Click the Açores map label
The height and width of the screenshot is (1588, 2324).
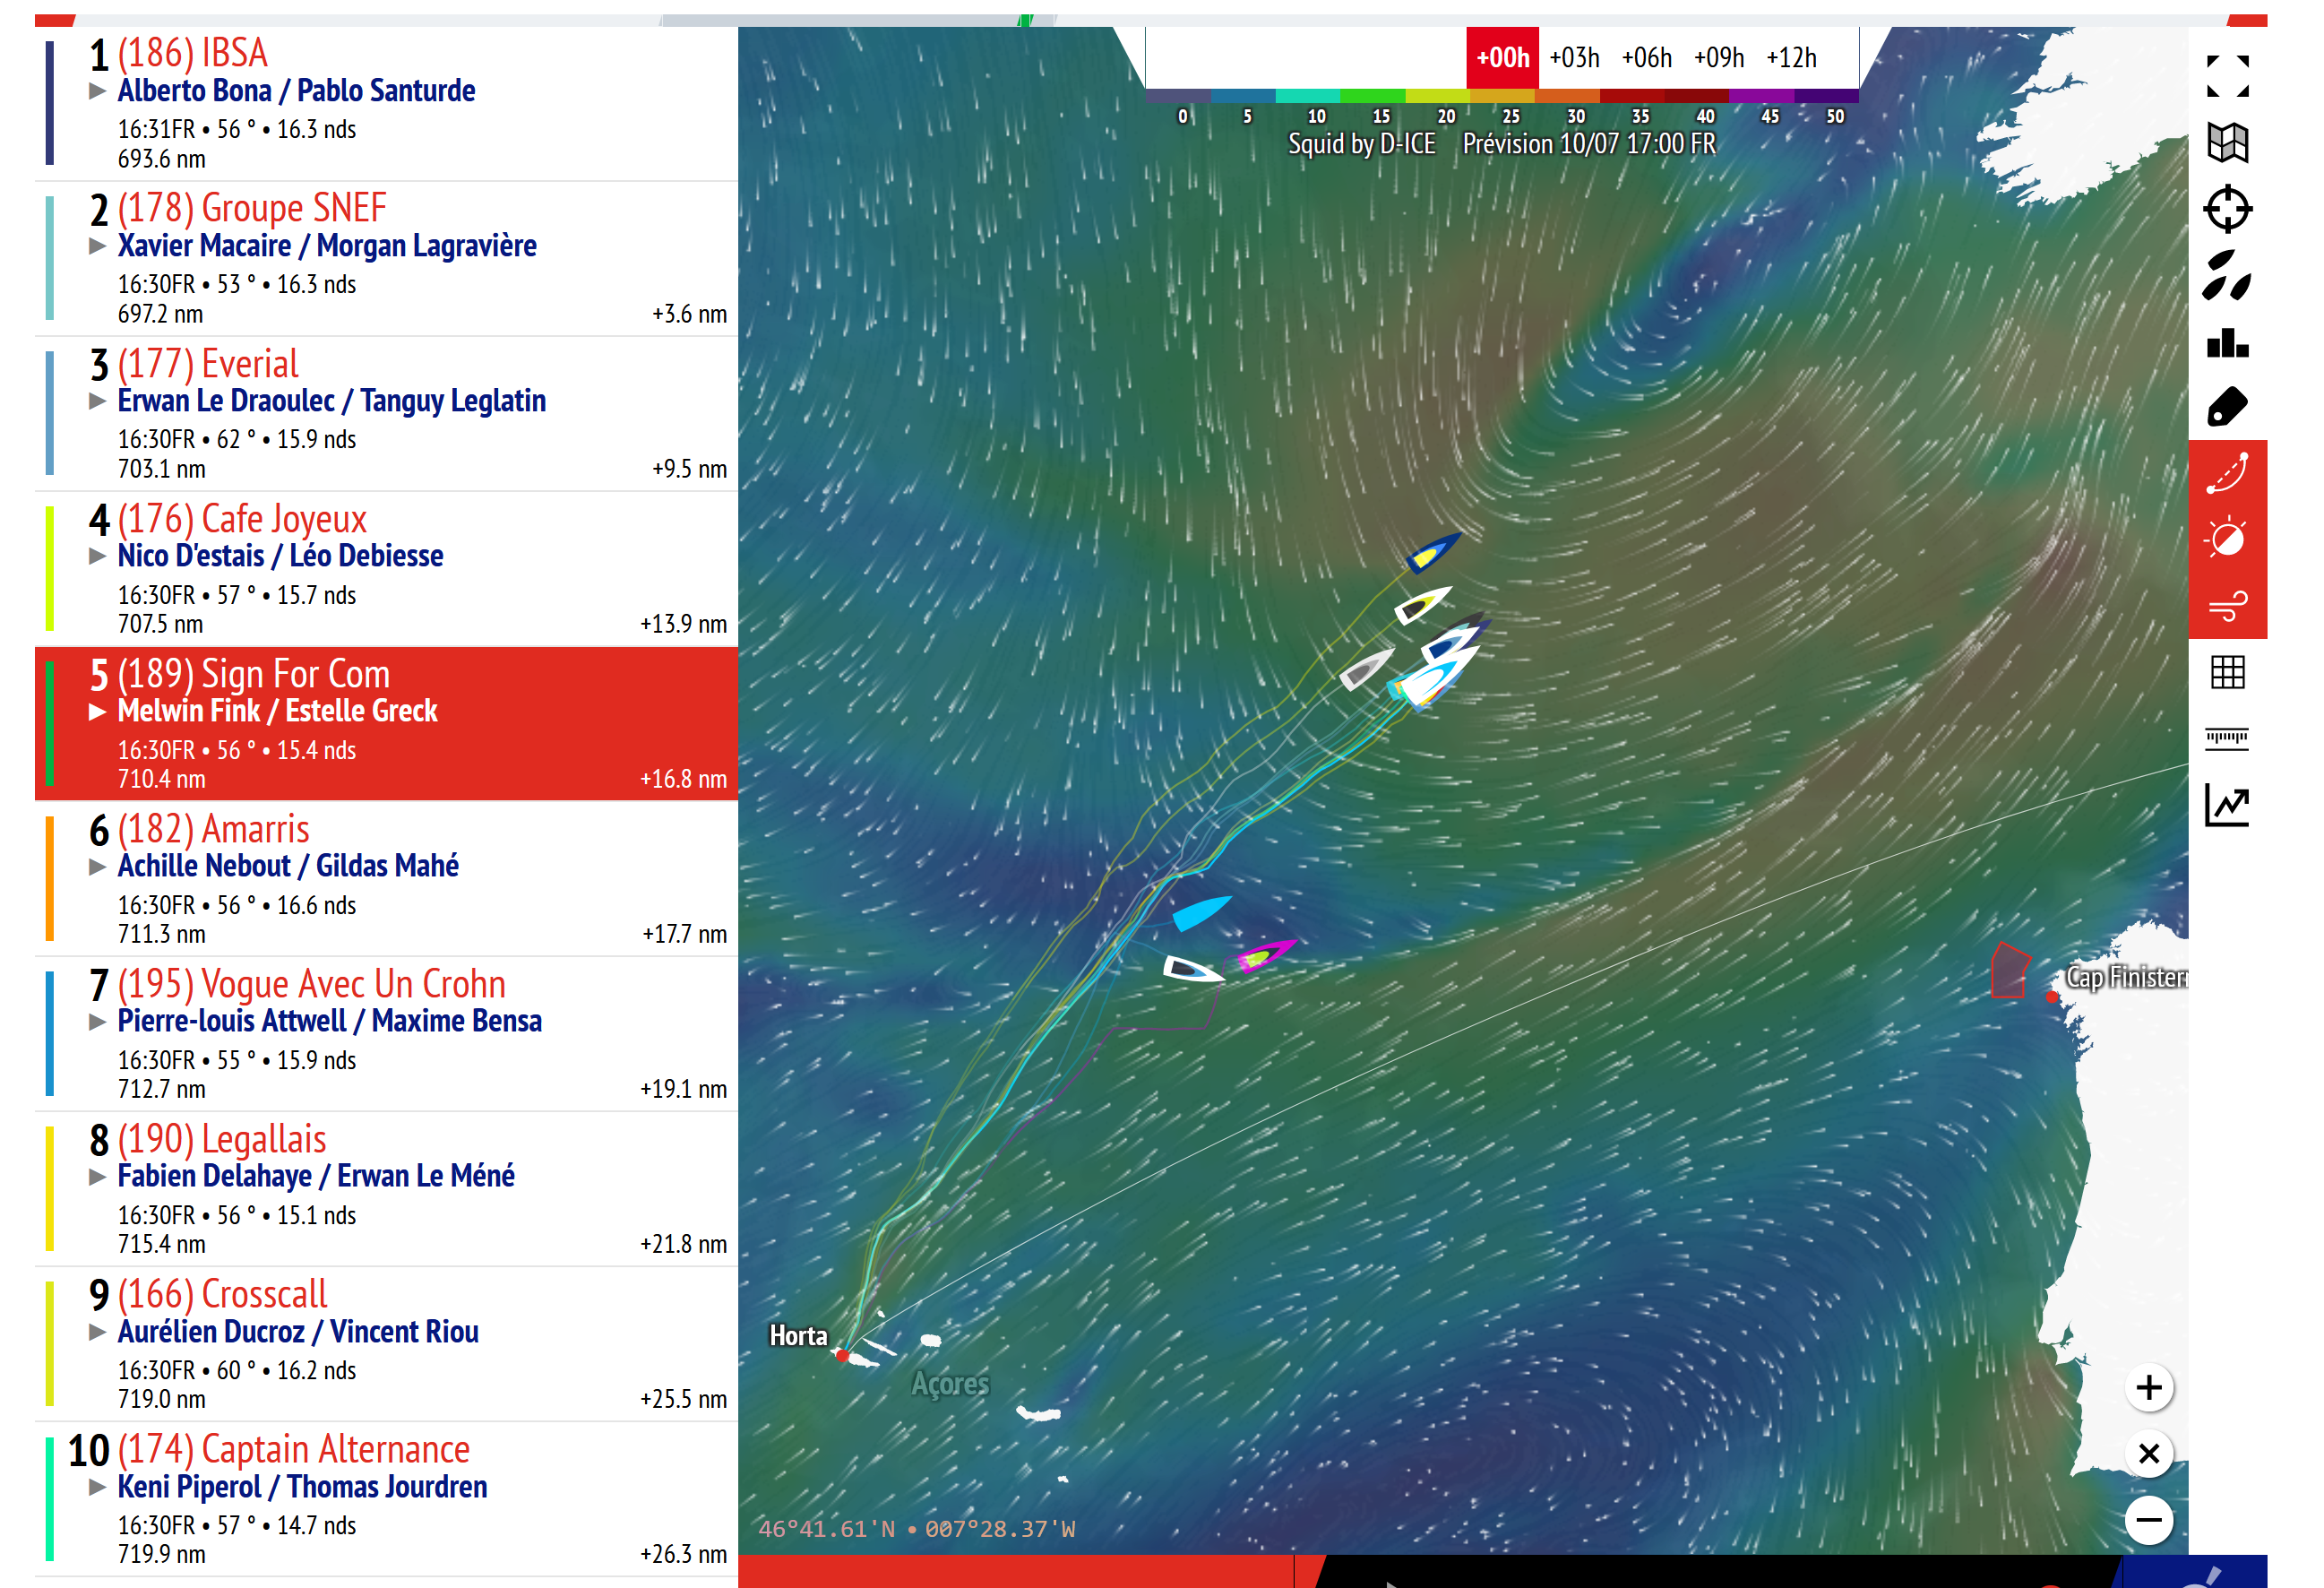coord(950,1383)
